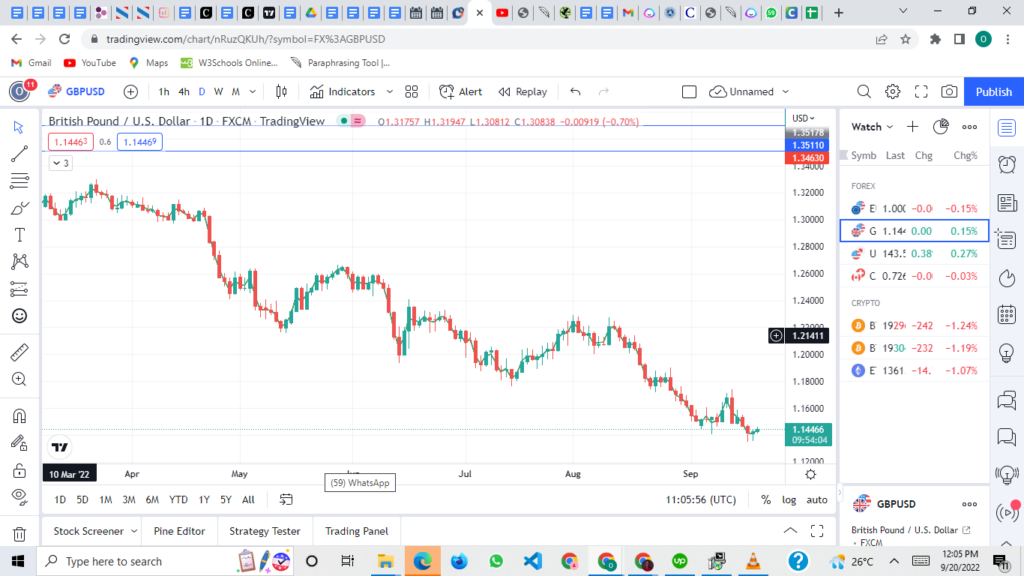The image size is (1024, 576).
Task: Open the go to date icon
Action: [x=286, y=500]
